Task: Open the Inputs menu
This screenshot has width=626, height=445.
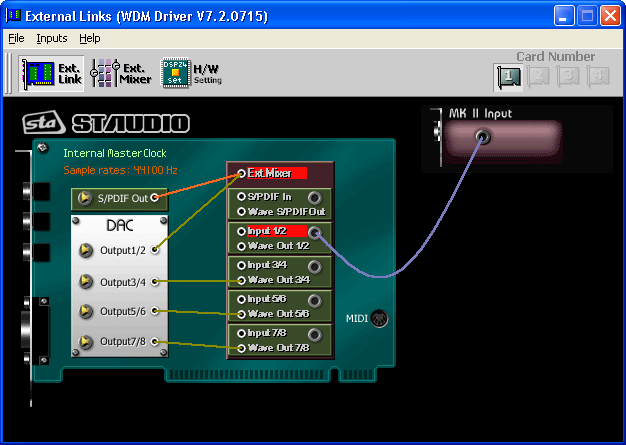Action: 52,38
